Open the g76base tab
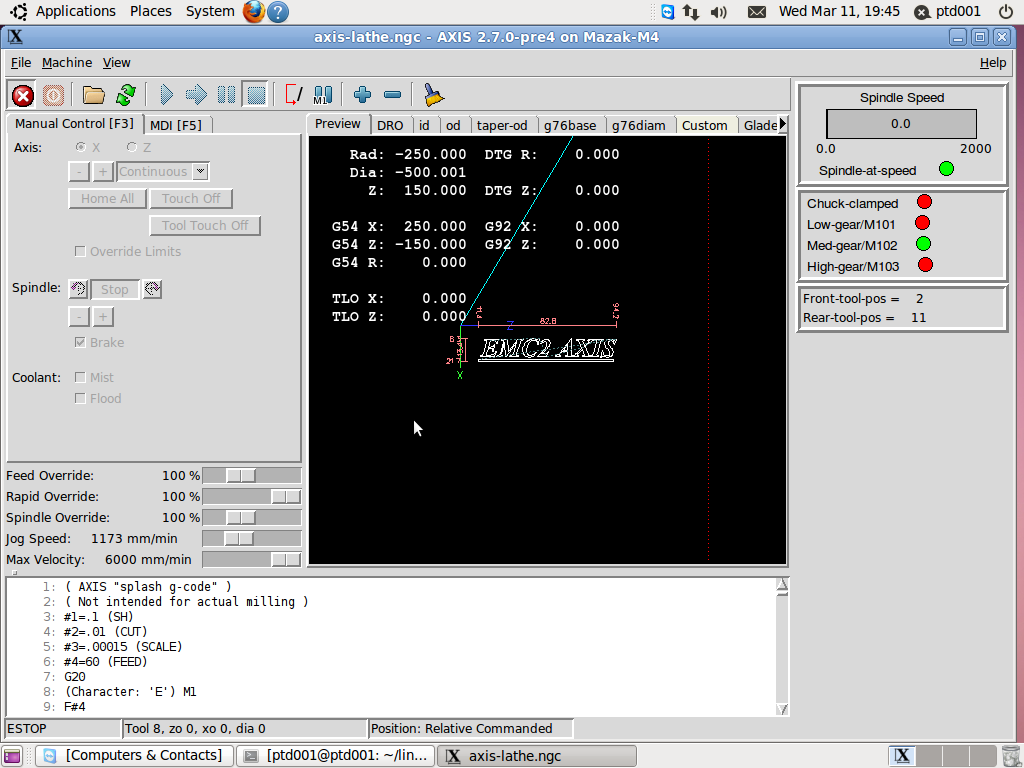The image size is (1024, 768). pos(569,125)
